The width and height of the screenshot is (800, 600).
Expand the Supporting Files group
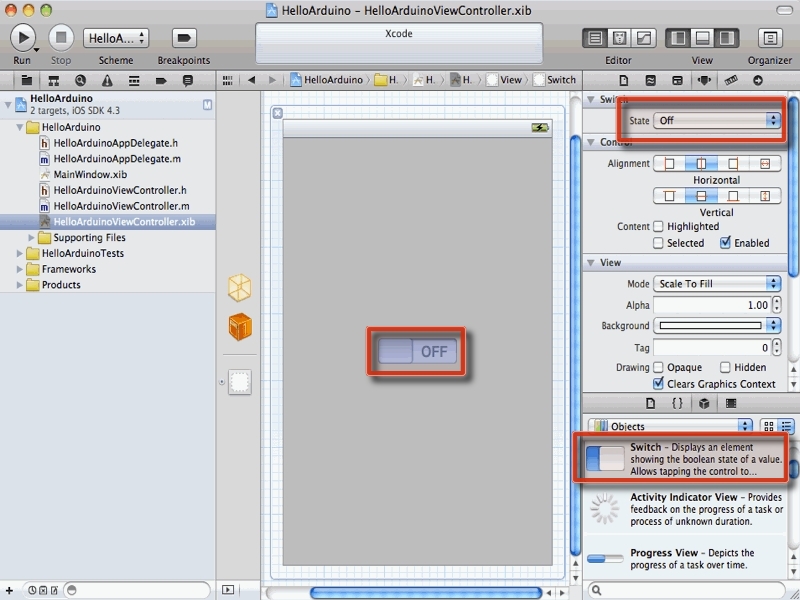click(x=31, y=237)
